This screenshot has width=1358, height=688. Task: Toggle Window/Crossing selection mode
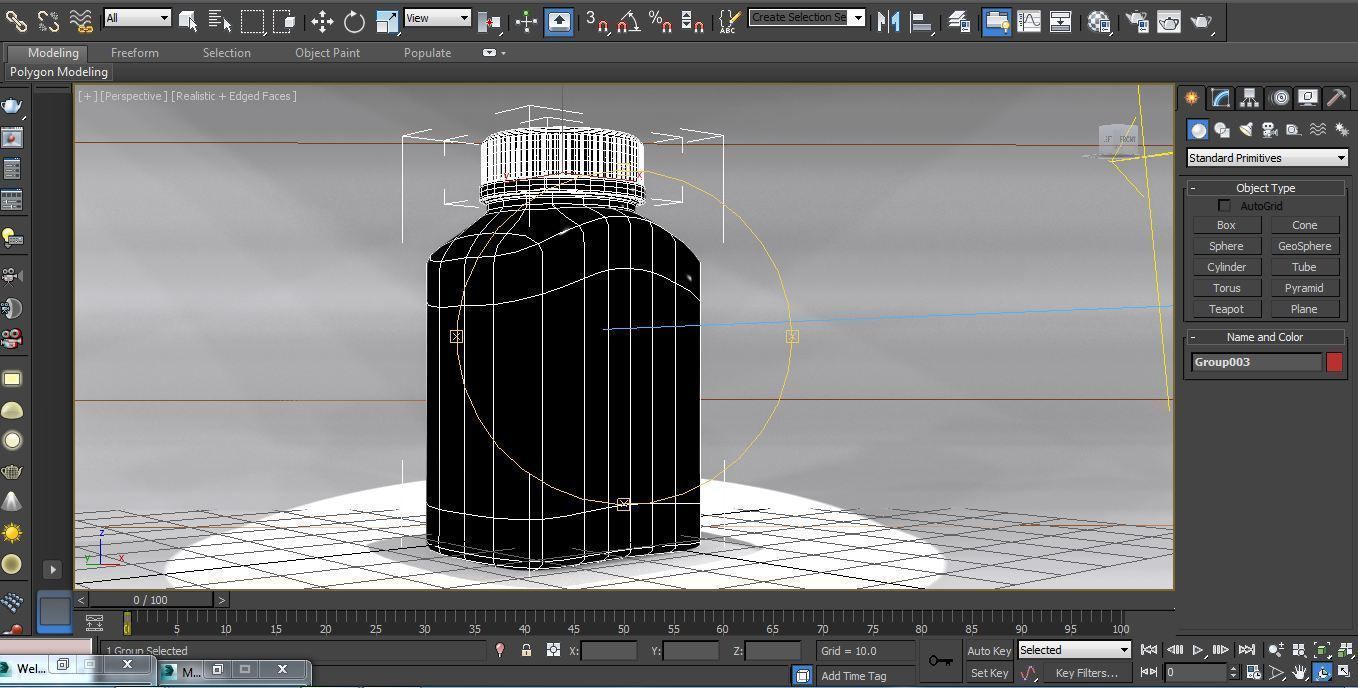[x=284, y=20]
